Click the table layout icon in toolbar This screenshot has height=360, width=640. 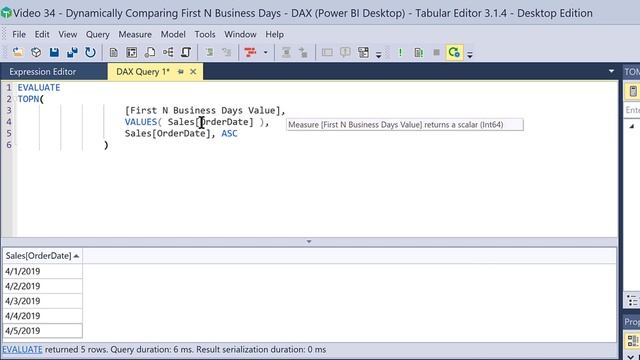[131, 52]
